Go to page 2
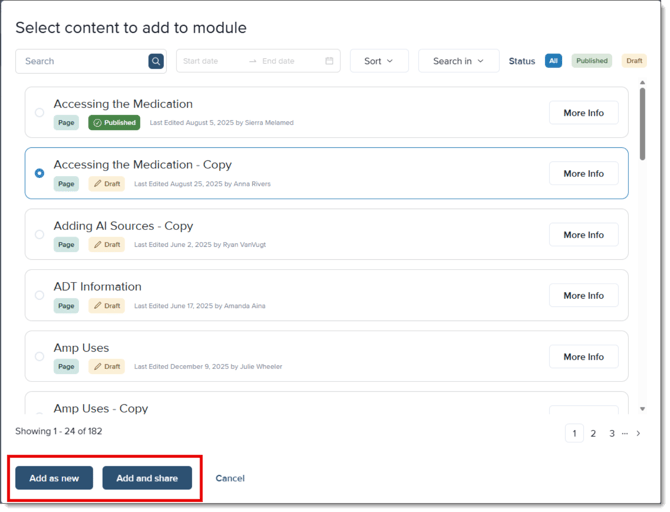The width and height of the screenshot is (670, 512). tap(593, 433)
